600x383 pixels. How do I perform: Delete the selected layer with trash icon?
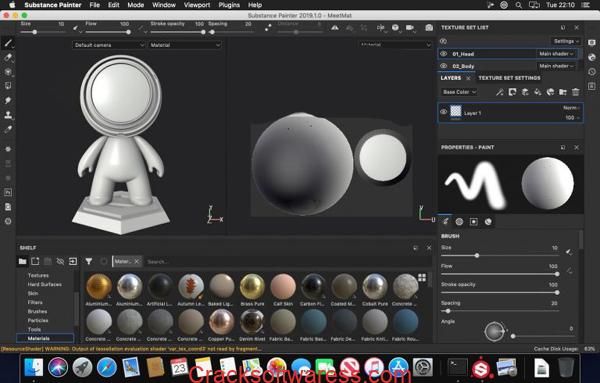[576, 92]
